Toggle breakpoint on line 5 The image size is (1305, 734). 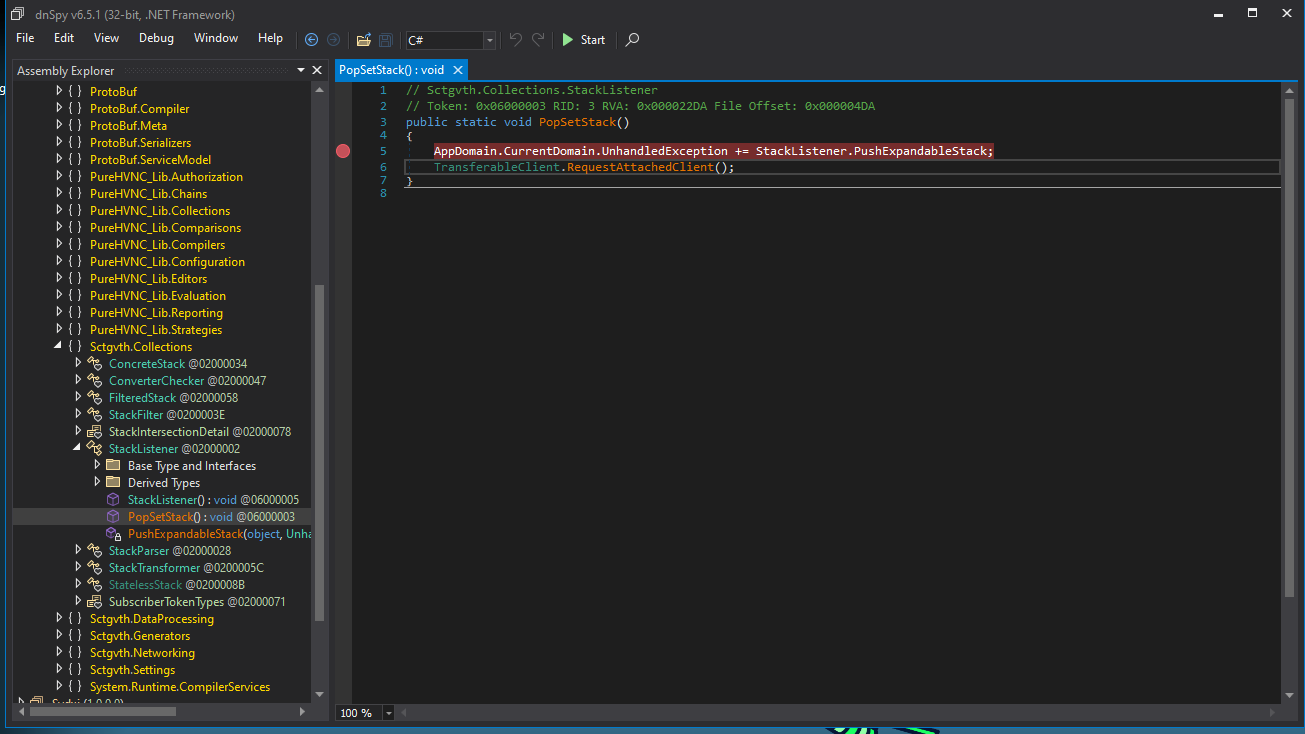click(344, 151)
